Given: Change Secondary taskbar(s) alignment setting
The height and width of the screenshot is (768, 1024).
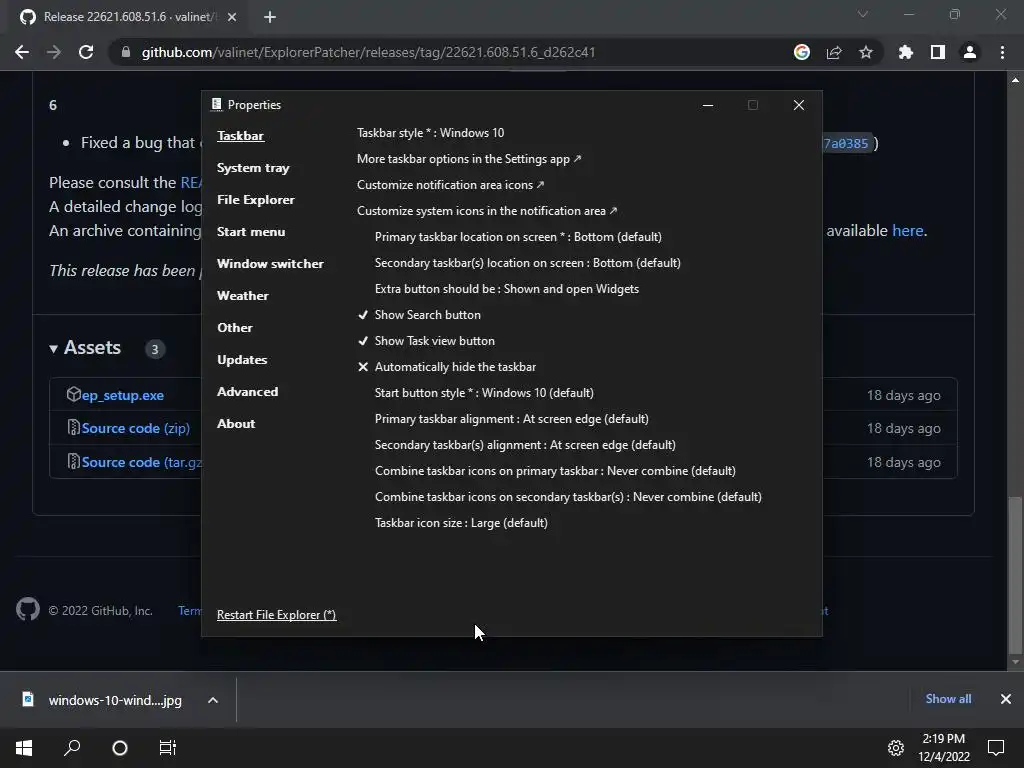Looking at the screenshot, I should 525,445.
